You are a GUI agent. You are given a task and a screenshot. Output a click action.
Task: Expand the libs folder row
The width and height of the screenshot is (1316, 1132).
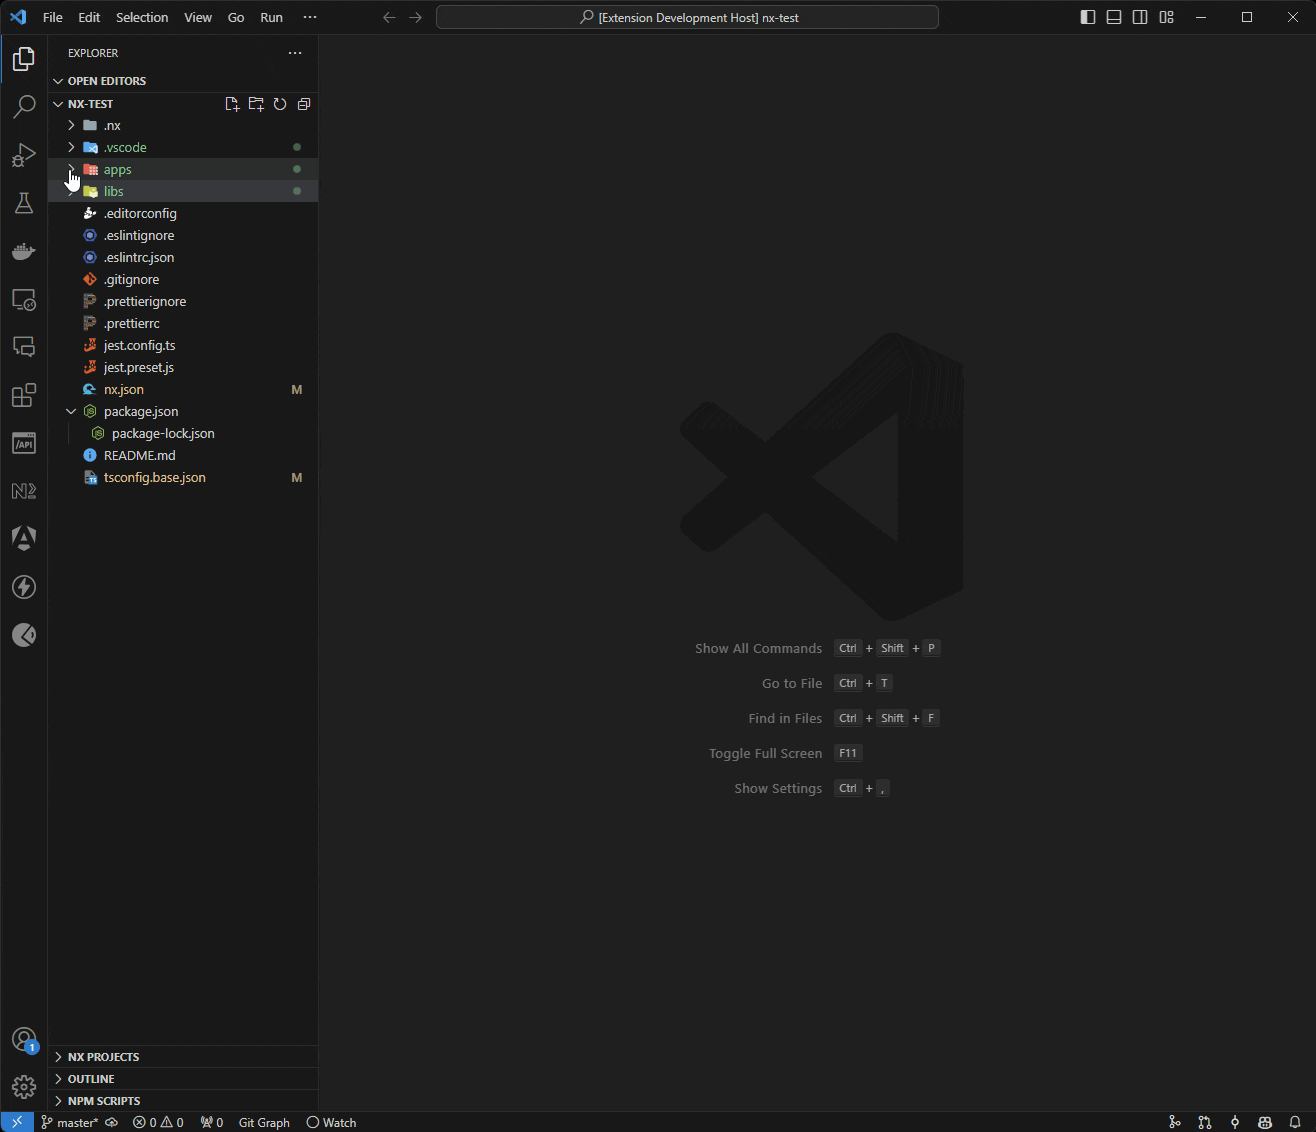[x=183, y=191]
